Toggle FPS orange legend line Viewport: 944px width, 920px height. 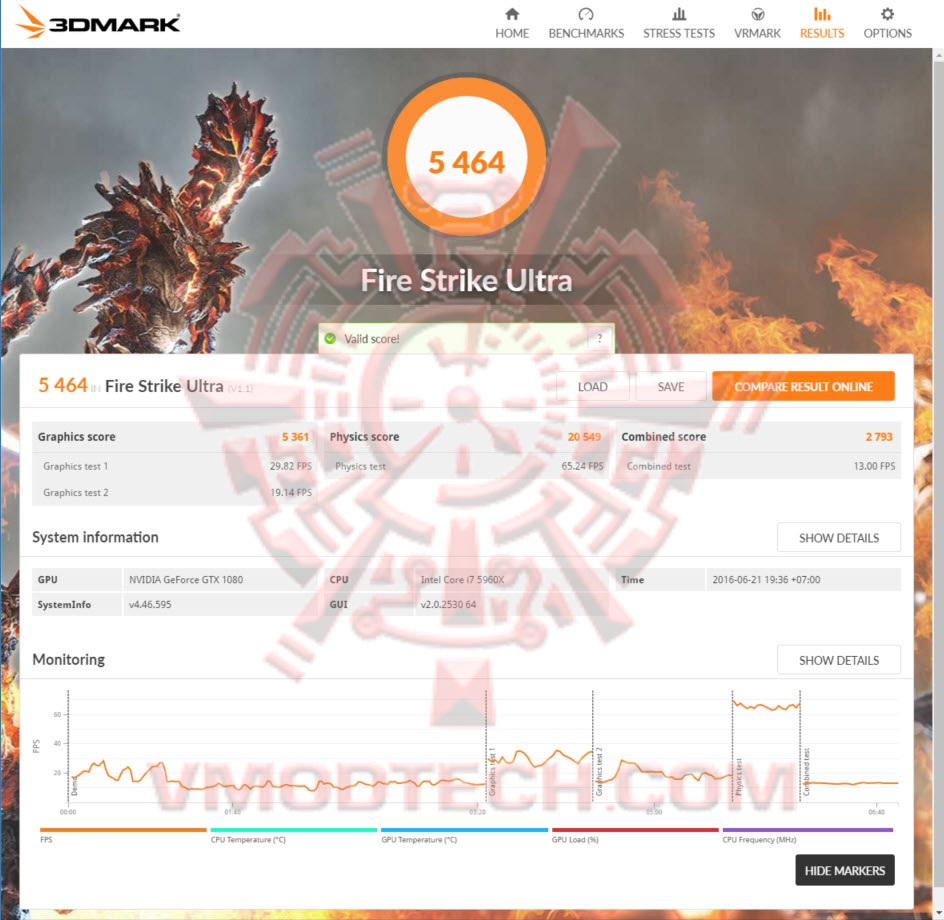[x=123, y=830]
